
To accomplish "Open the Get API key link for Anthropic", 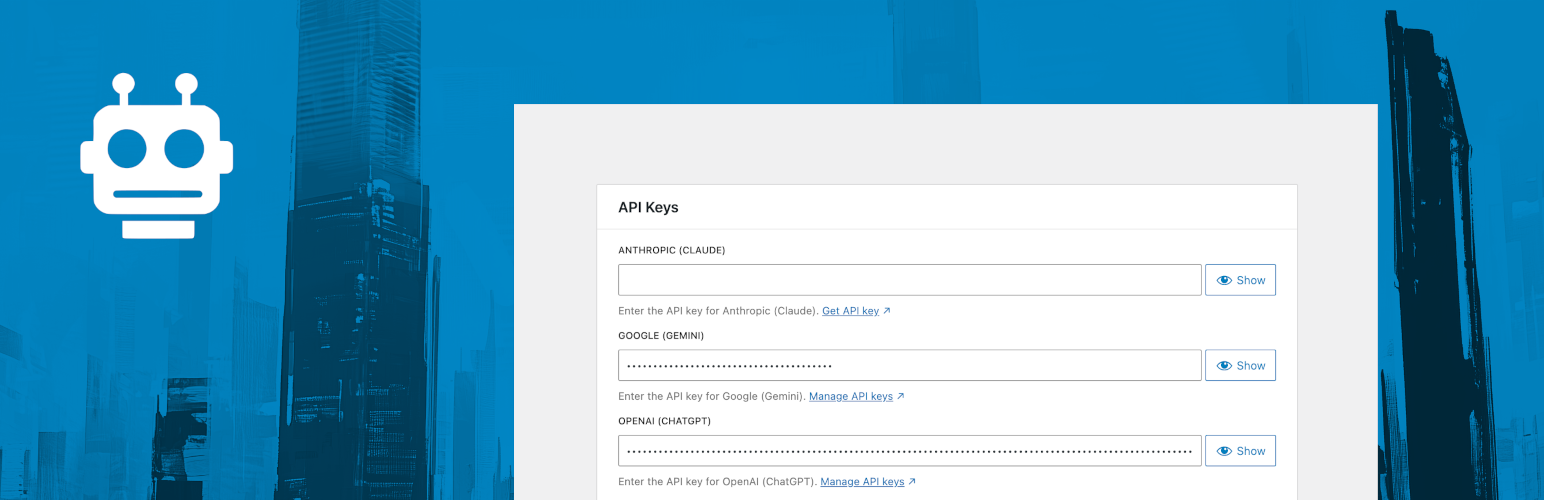I will pyautogui.click(x=850, y=311).
